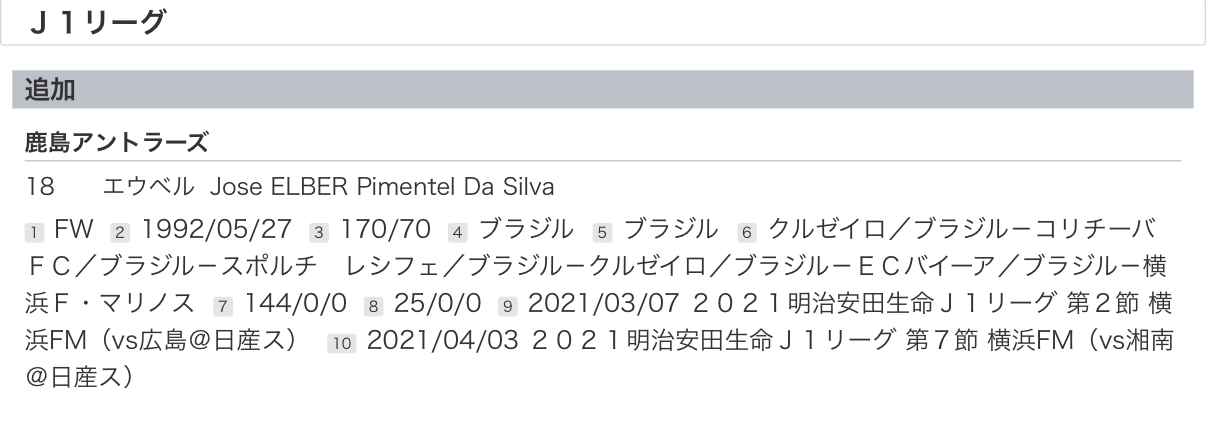Select the 鹿島アントラーズ team name

[116, 143]
